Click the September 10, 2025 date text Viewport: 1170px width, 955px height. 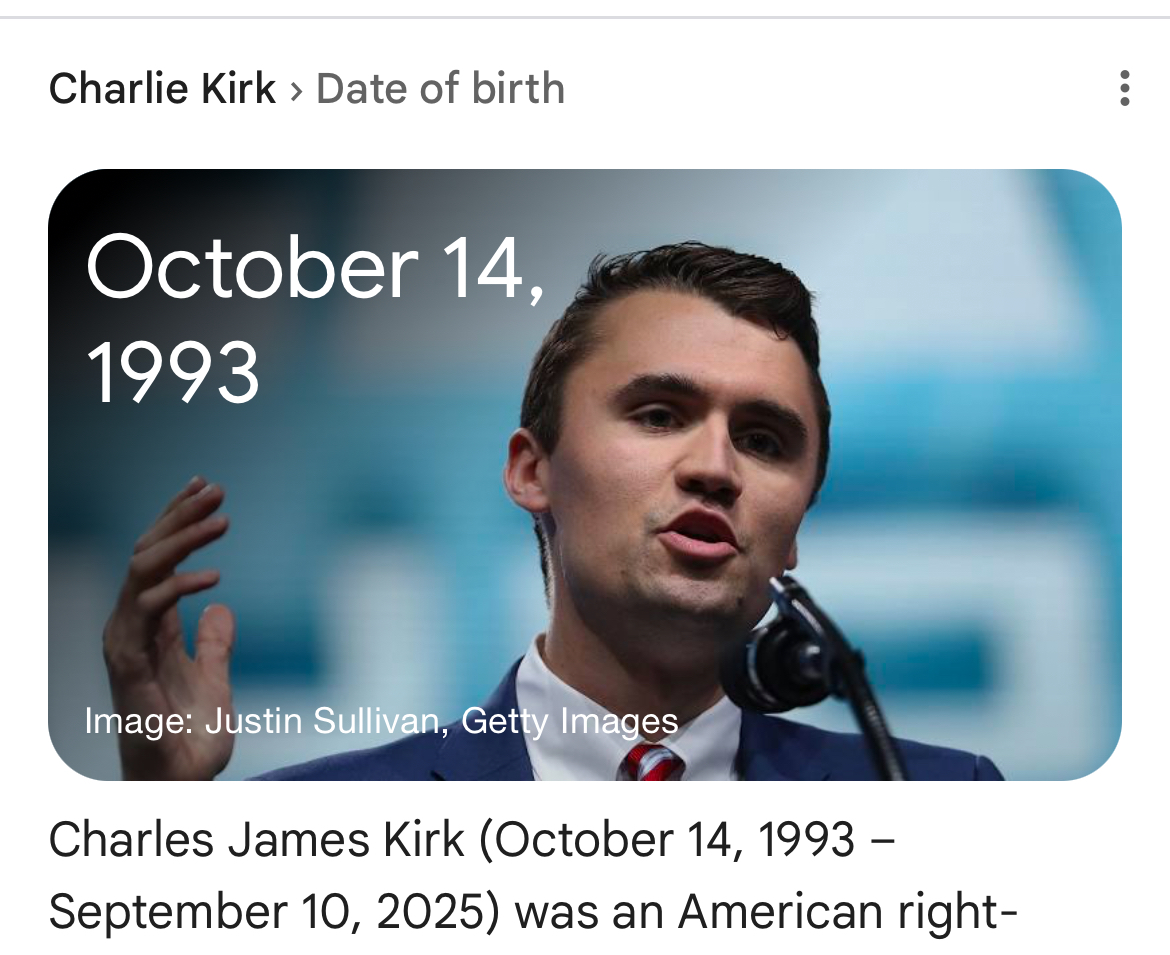tap(272, 911)
